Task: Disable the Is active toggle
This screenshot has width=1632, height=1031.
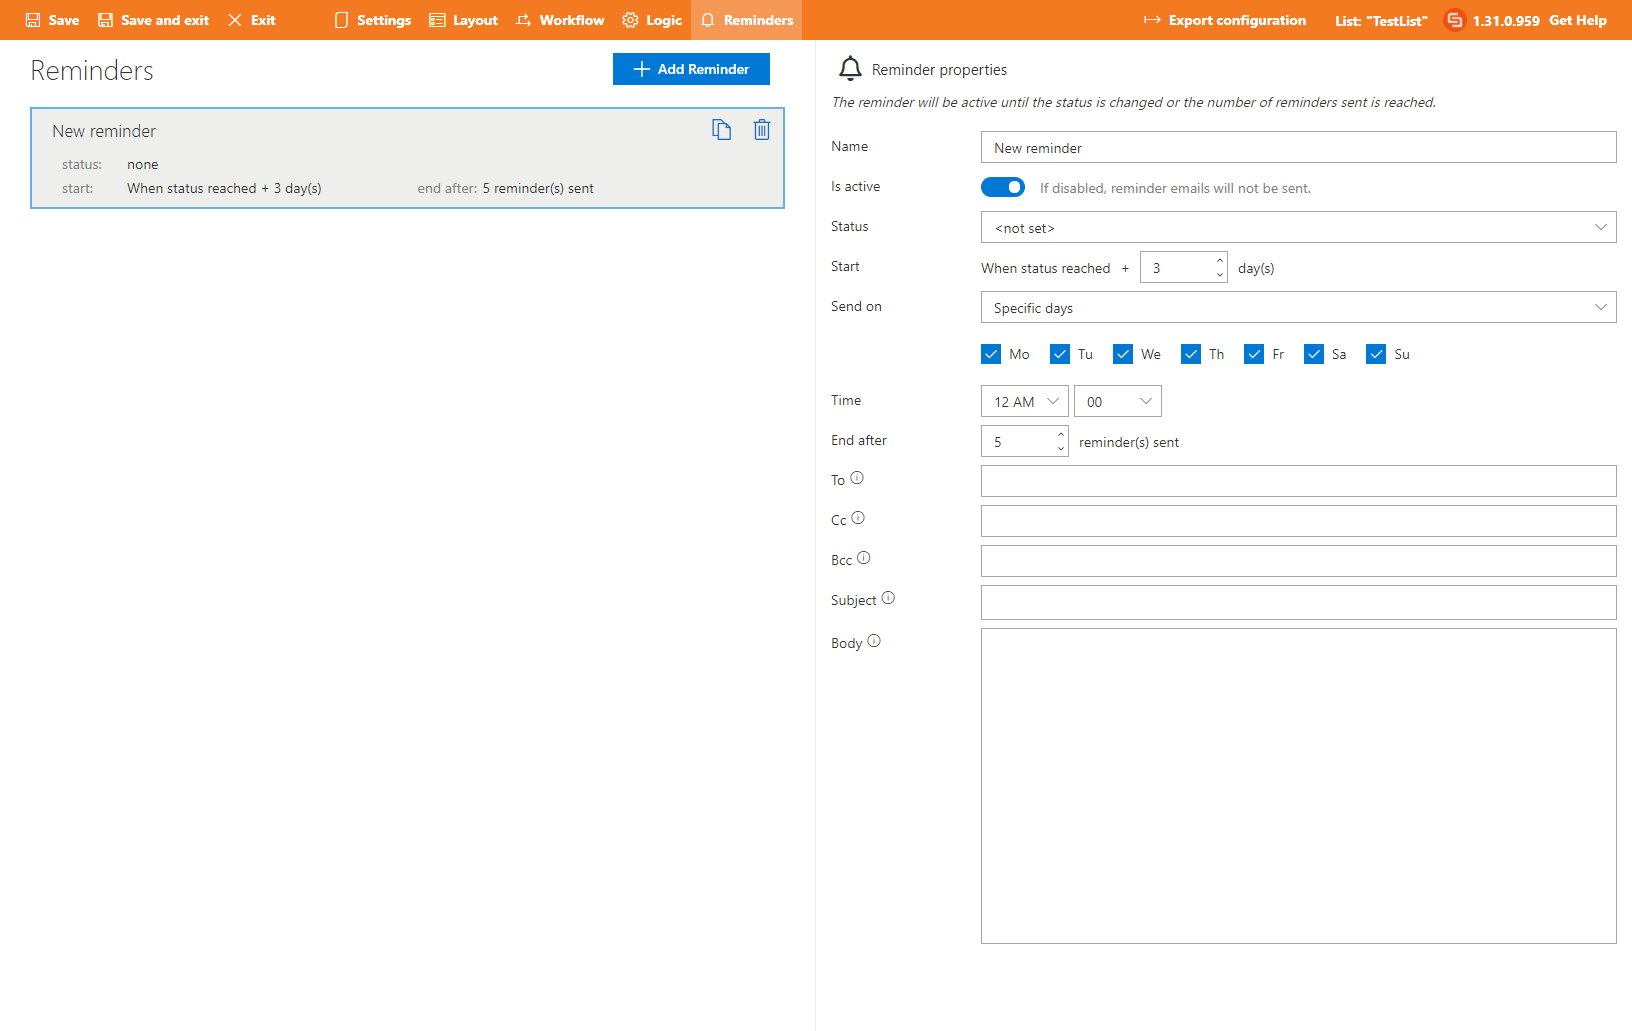Action: coord(1003,187)
